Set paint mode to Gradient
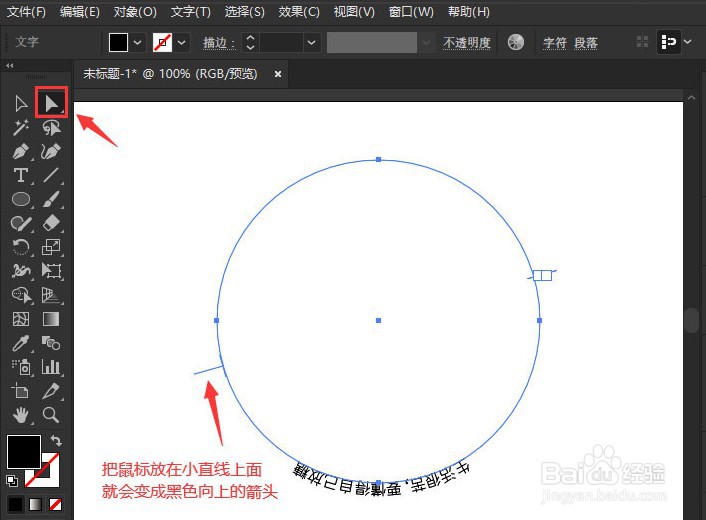This screenshot has width=706, height=520. 36,504
